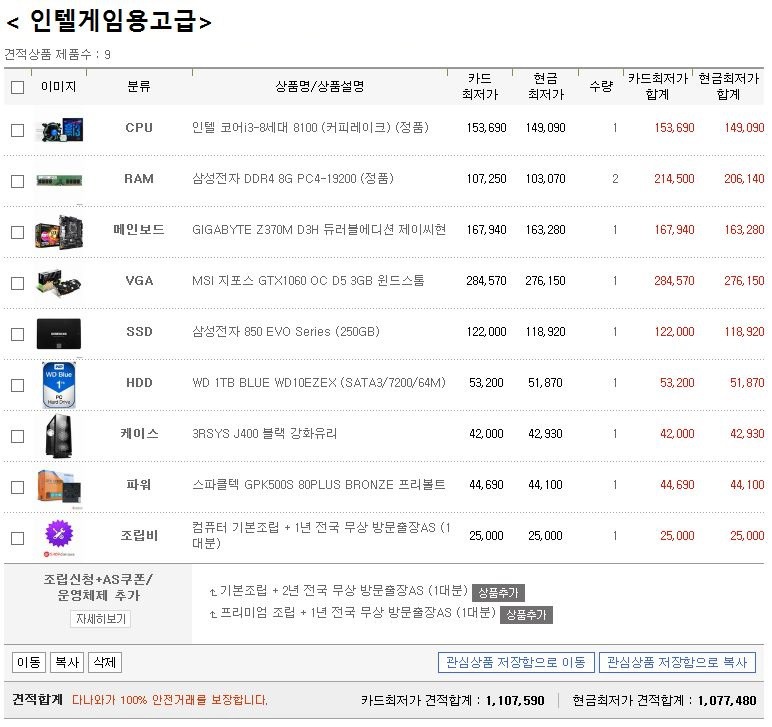
Task: Open product link 스파클텍 GPK500S 80PLUS BRONZE
Action: point(319,485)
